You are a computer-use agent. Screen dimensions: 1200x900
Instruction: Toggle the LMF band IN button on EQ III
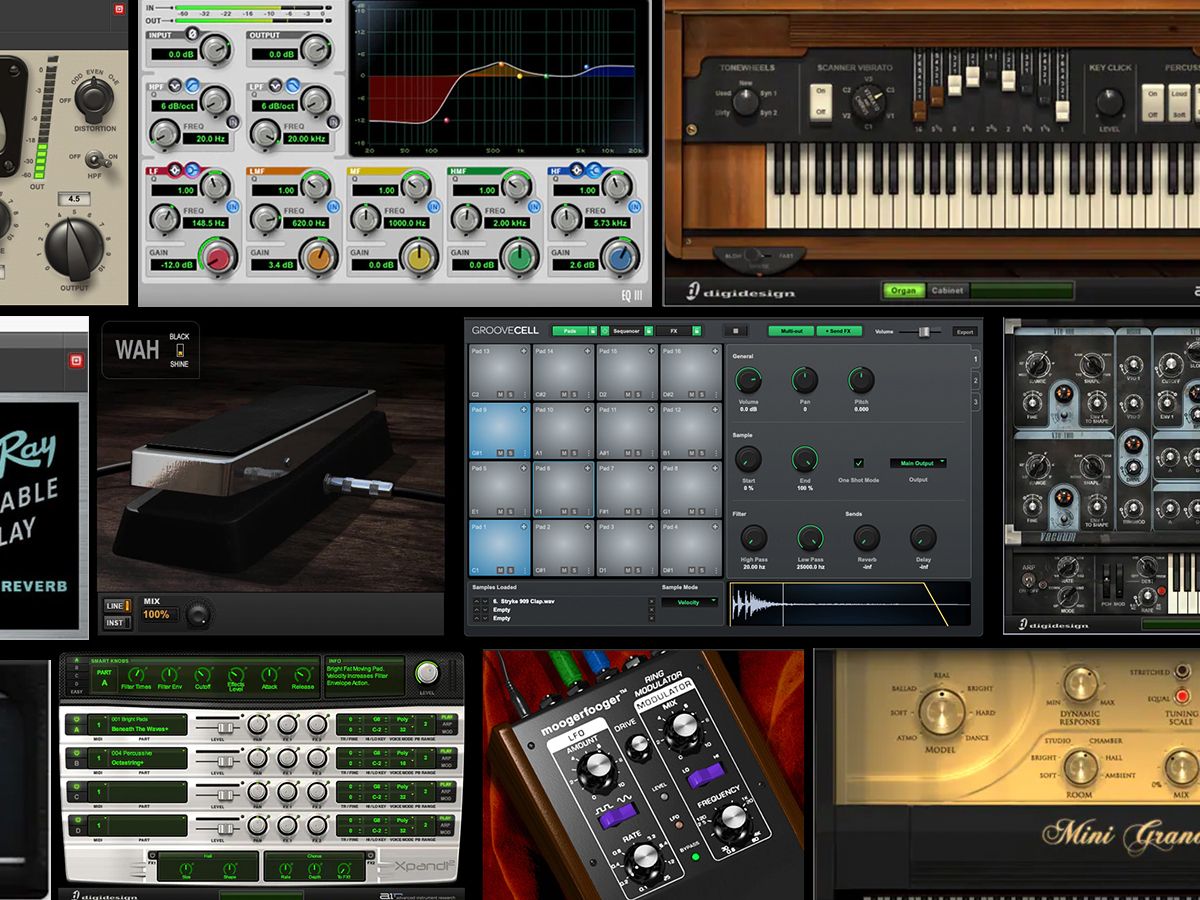tap(332, 208)
